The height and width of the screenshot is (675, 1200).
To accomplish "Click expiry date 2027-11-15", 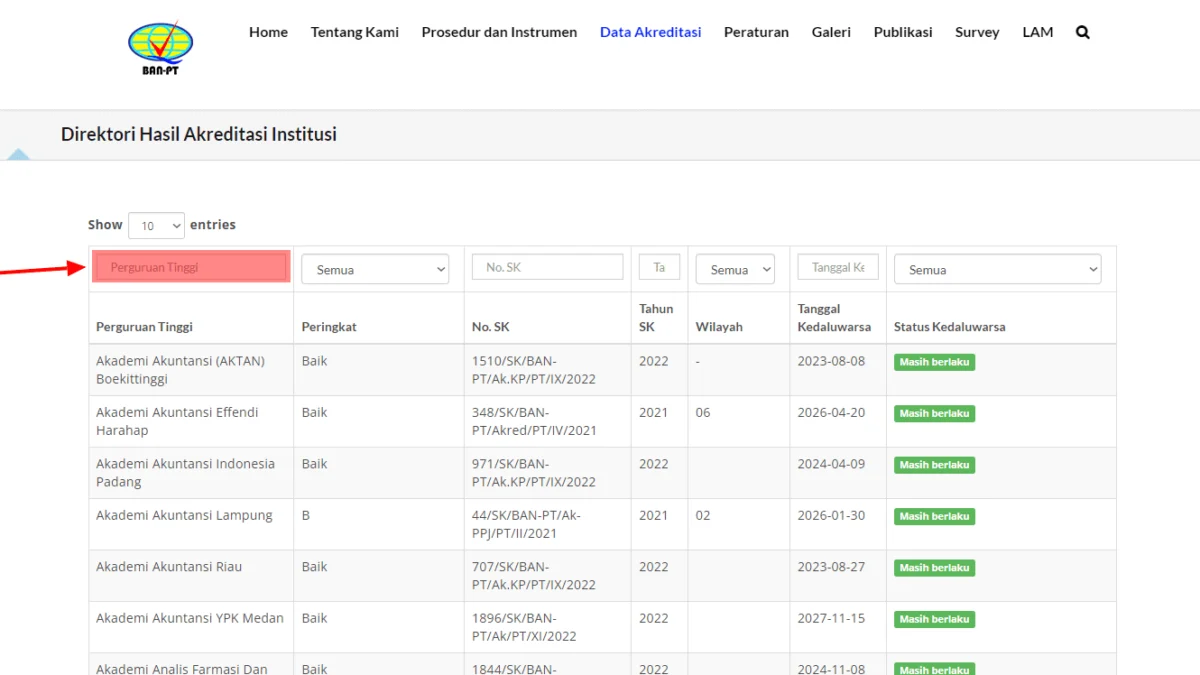I will (831, 618).
